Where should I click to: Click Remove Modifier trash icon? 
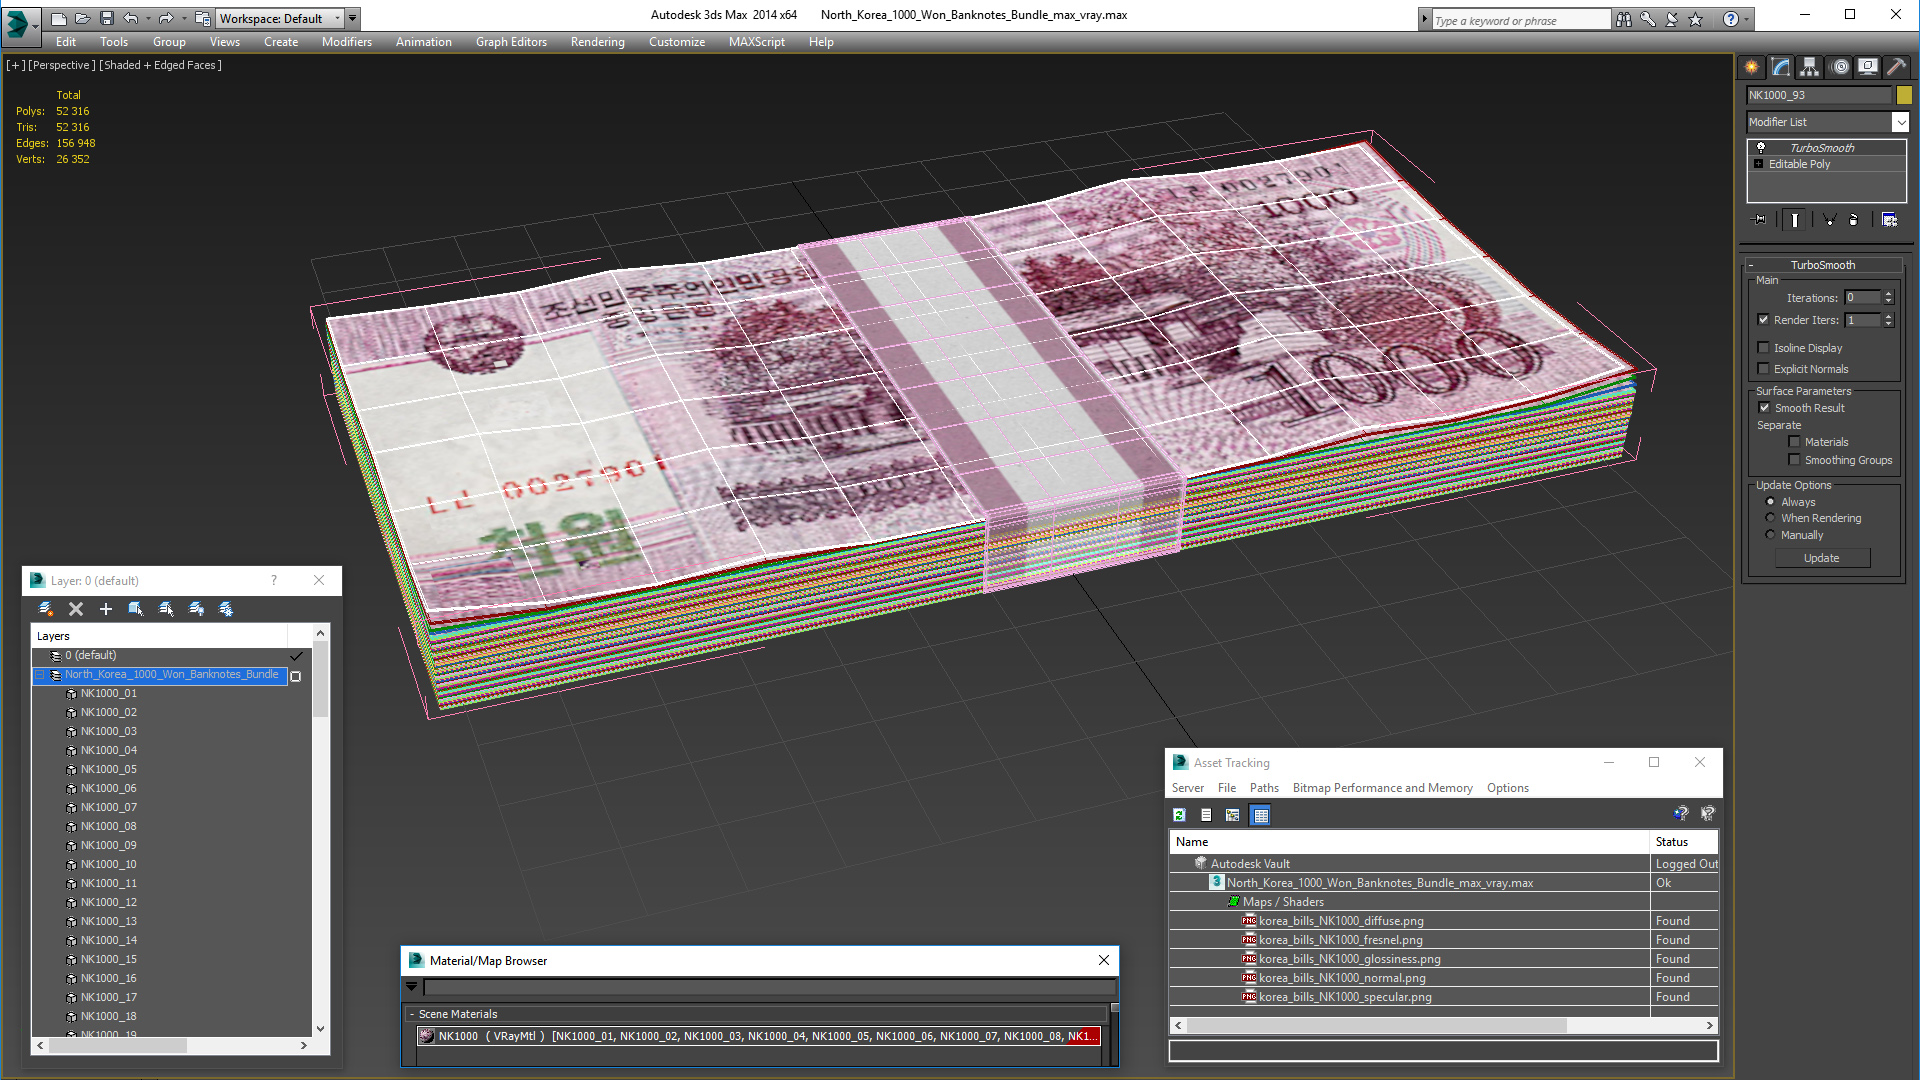click(x=1854, y=220)
